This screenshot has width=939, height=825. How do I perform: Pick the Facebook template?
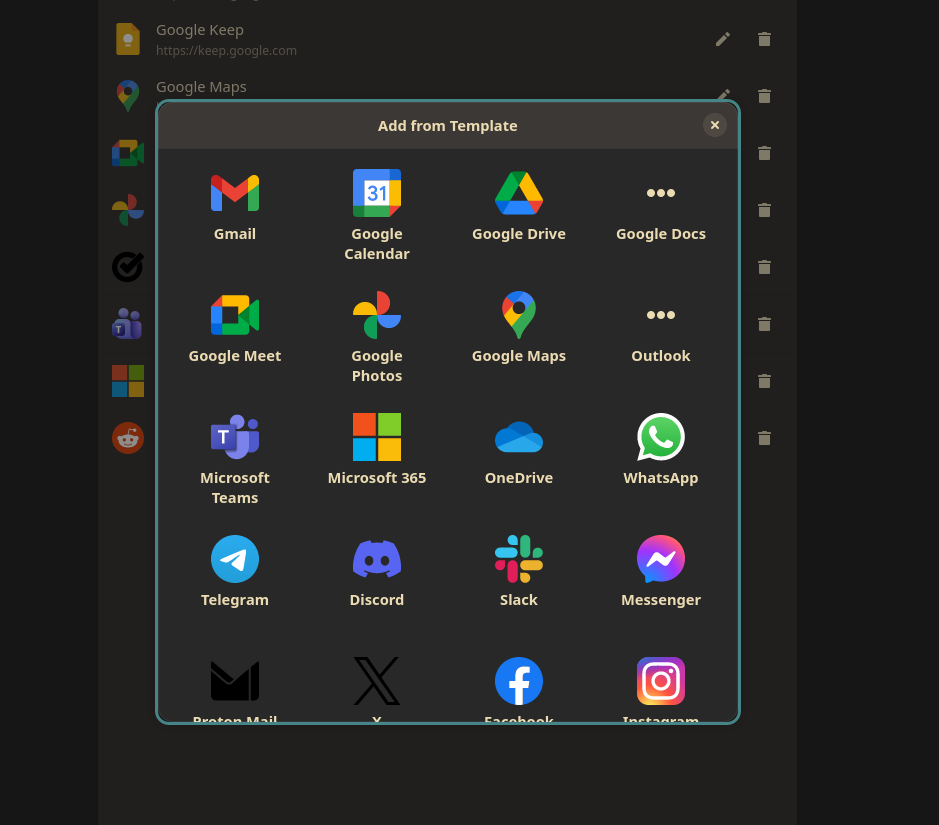[519, 686]
